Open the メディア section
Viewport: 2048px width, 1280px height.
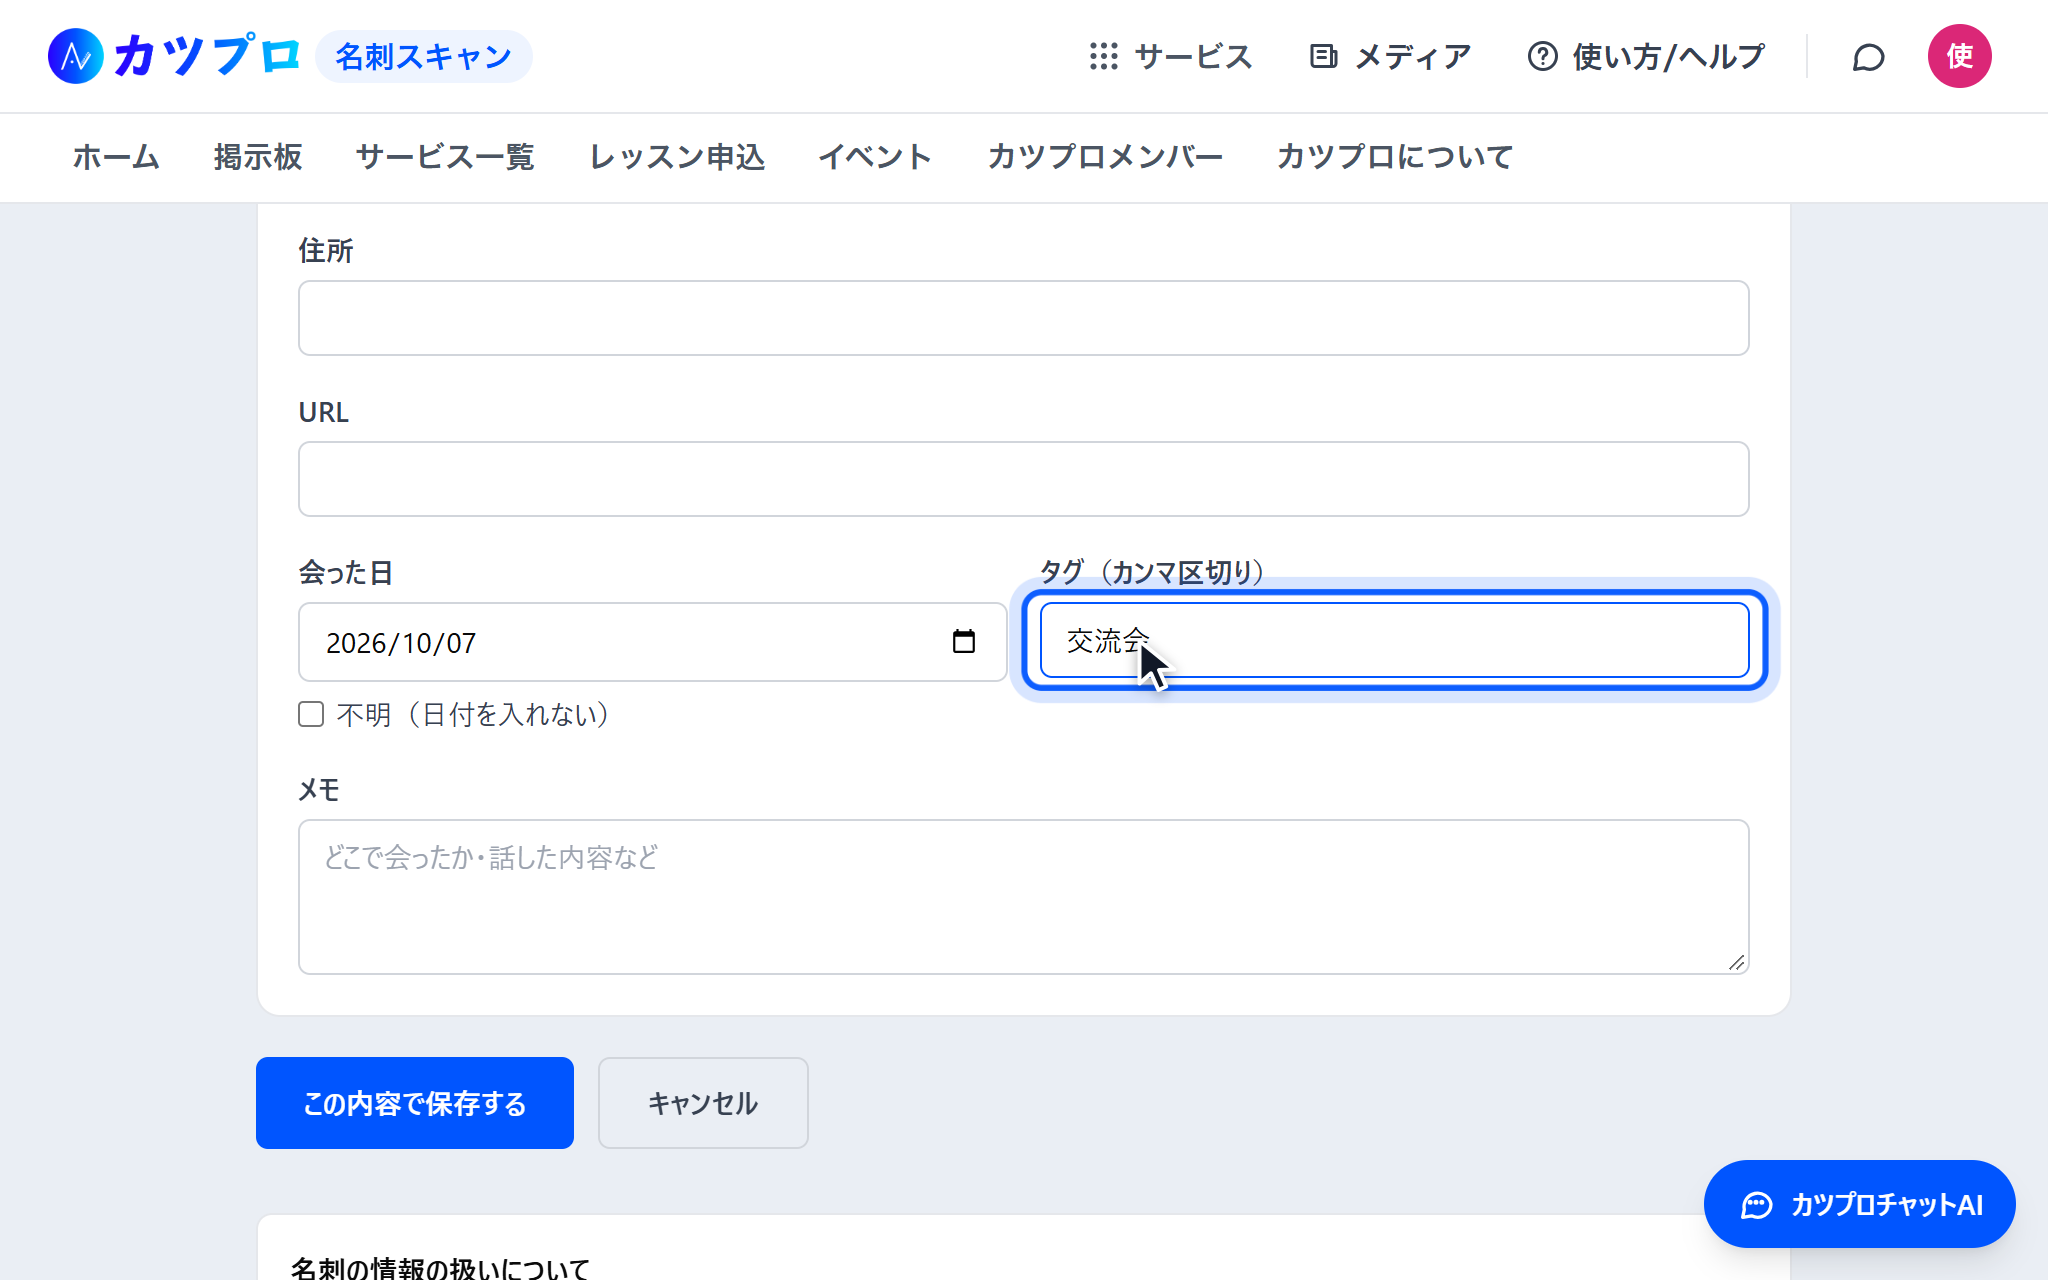click(x=1390, y=57)
